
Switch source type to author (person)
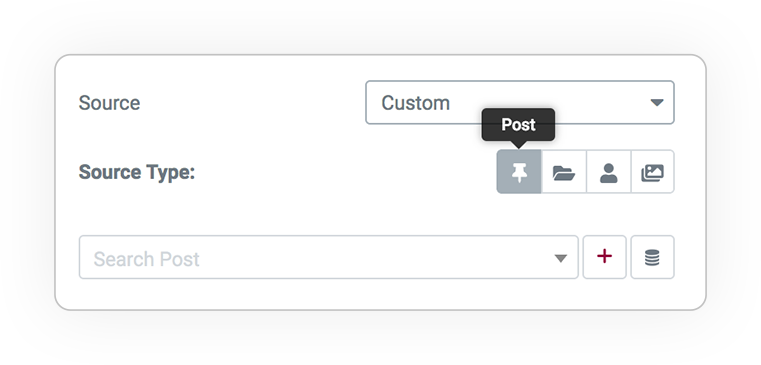coord(609,172)
